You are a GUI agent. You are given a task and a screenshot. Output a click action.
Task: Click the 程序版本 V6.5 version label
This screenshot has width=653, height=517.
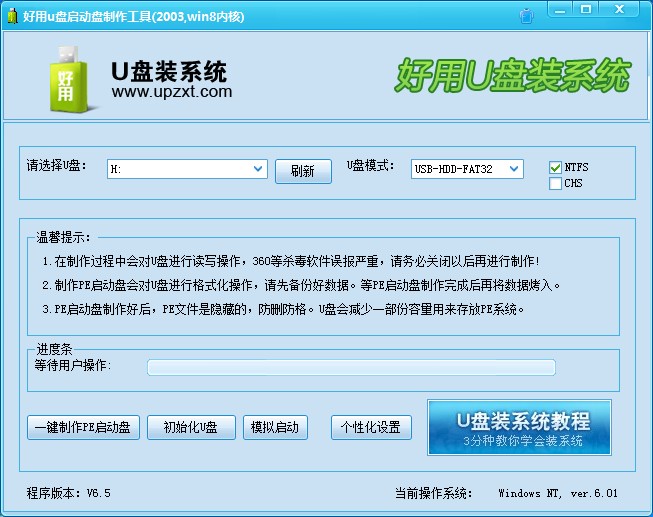pos(70,493)
